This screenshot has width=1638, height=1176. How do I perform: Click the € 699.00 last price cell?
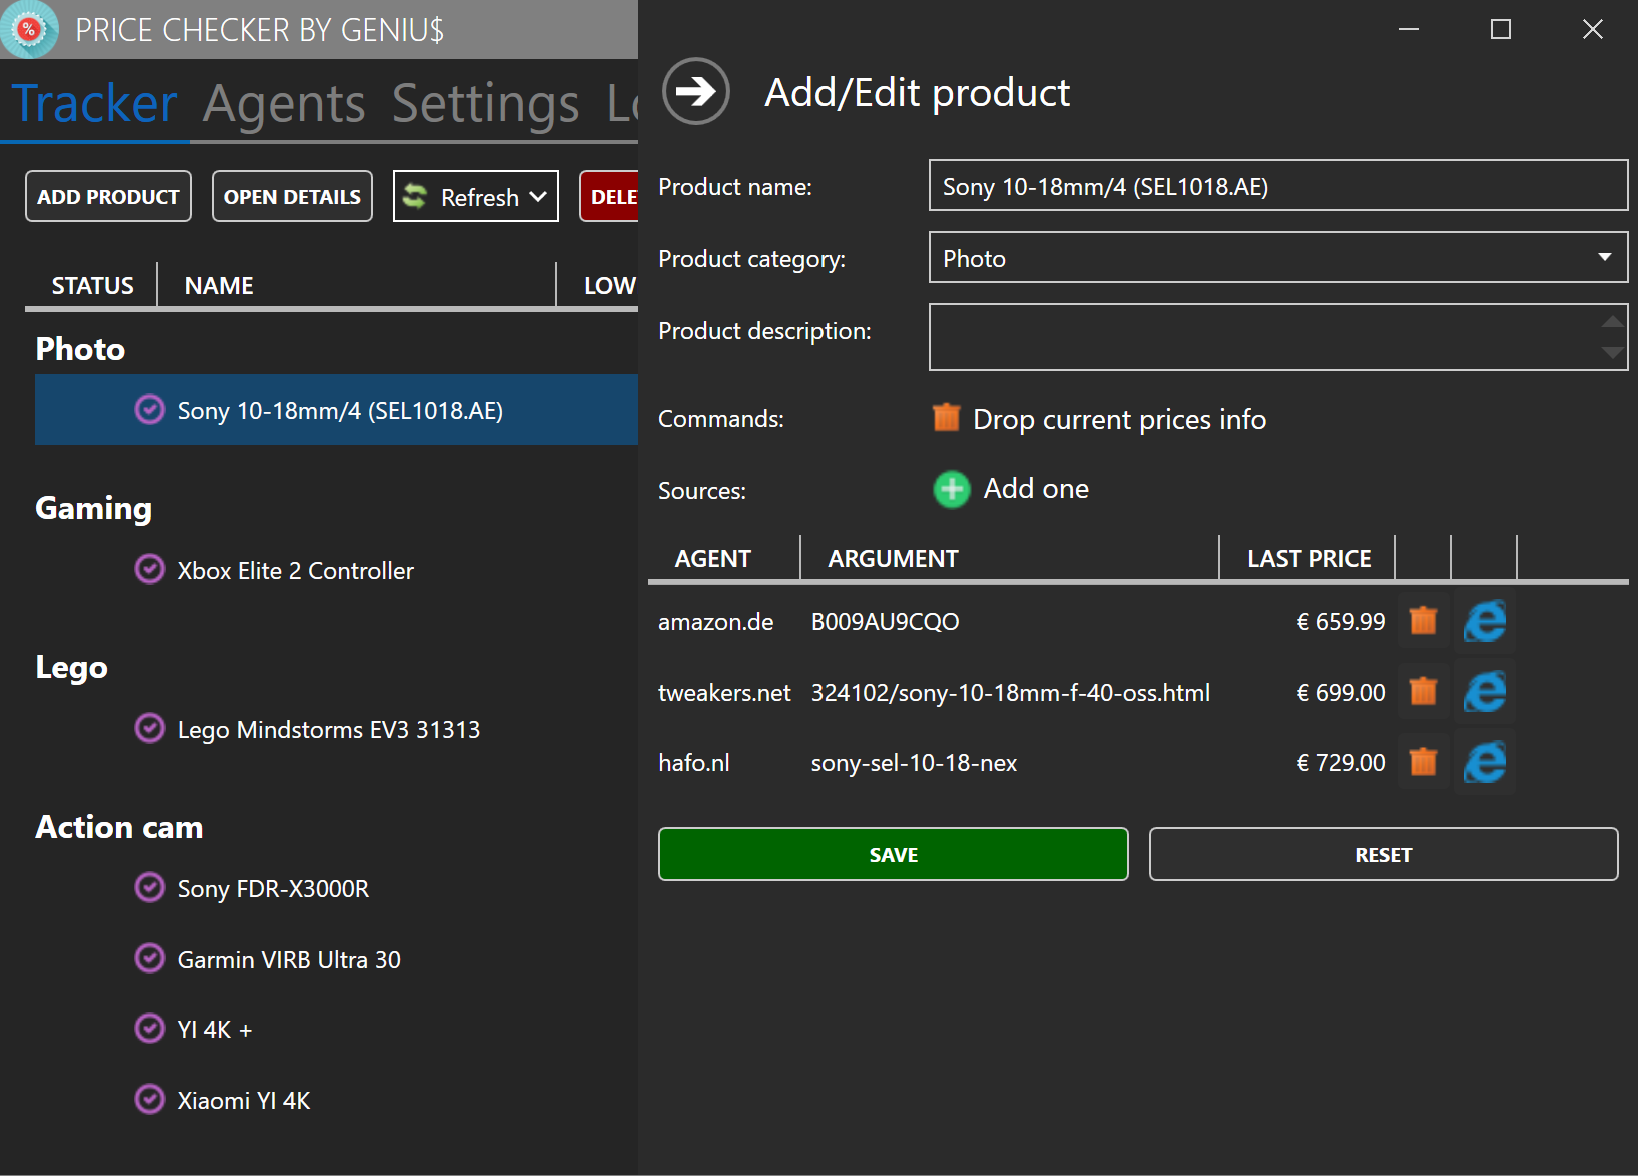click(1340, 692)
